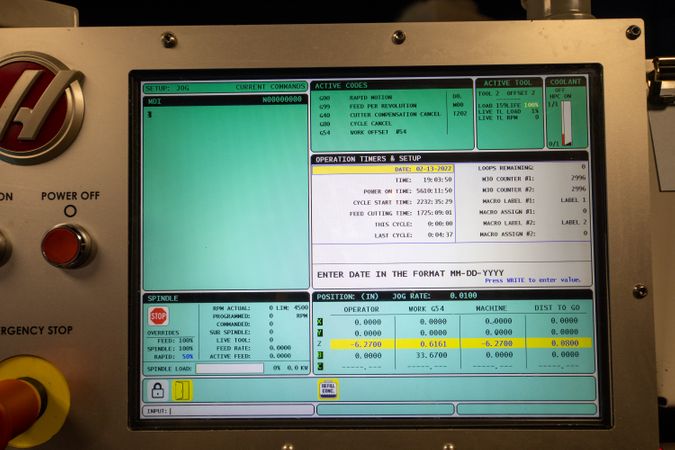The width and height of the screenshot is (675, 450).
Task: Select the green X axis indicator
Action: pos(320,322)
